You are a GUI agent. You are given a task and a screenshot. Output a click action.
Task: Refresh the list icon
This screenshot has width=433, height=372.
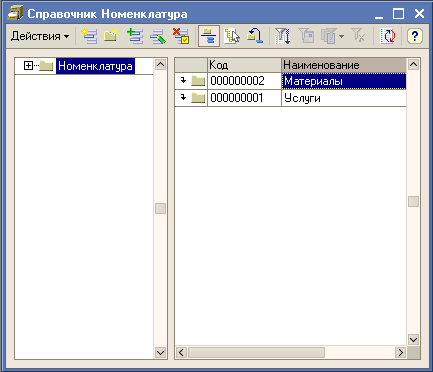pyautogui.click(x=388, y=36)
